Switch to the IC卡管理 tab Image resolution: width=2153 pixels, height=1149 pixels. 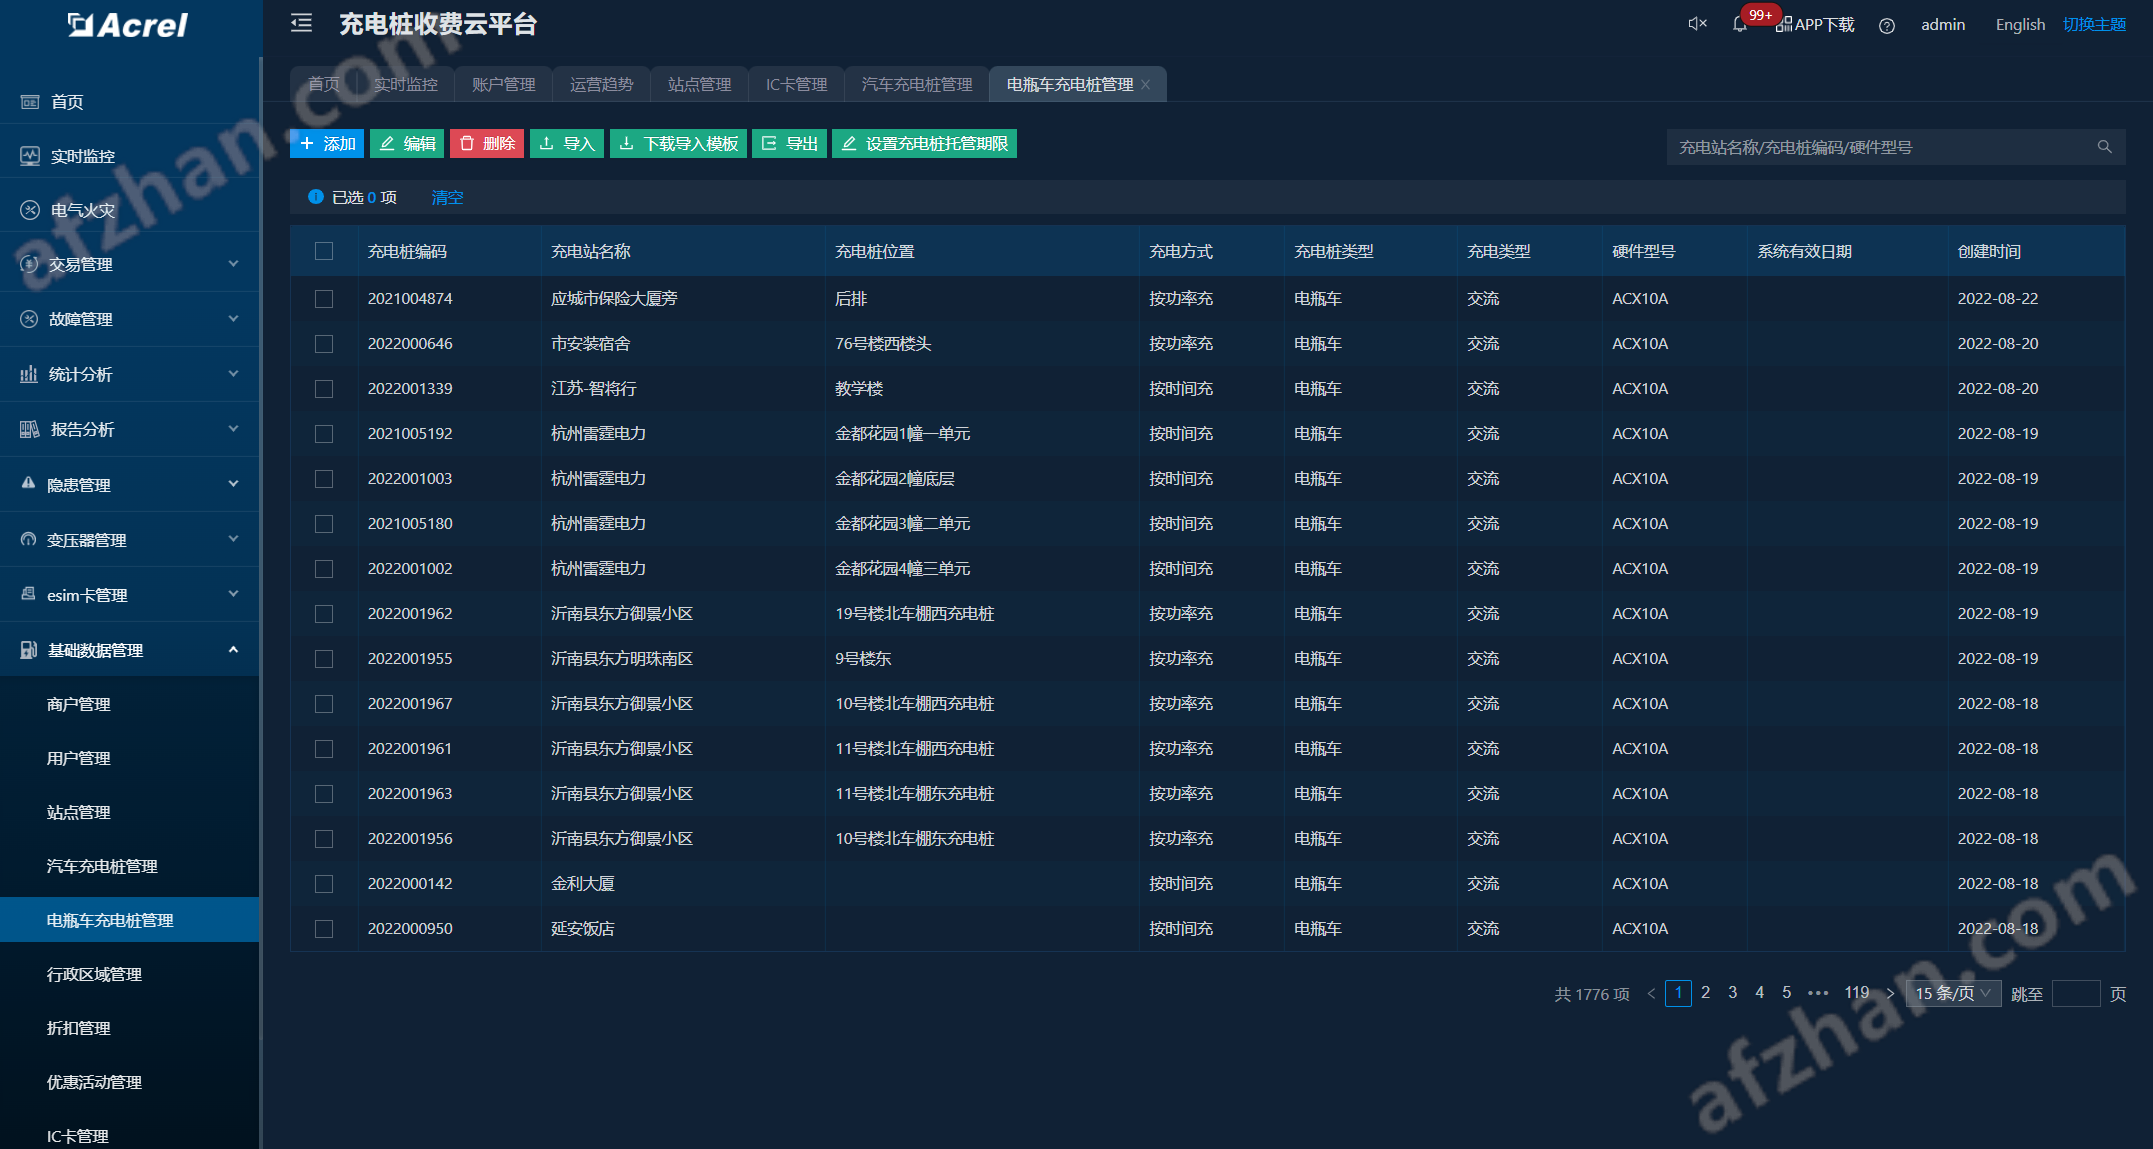click(797, 85)
